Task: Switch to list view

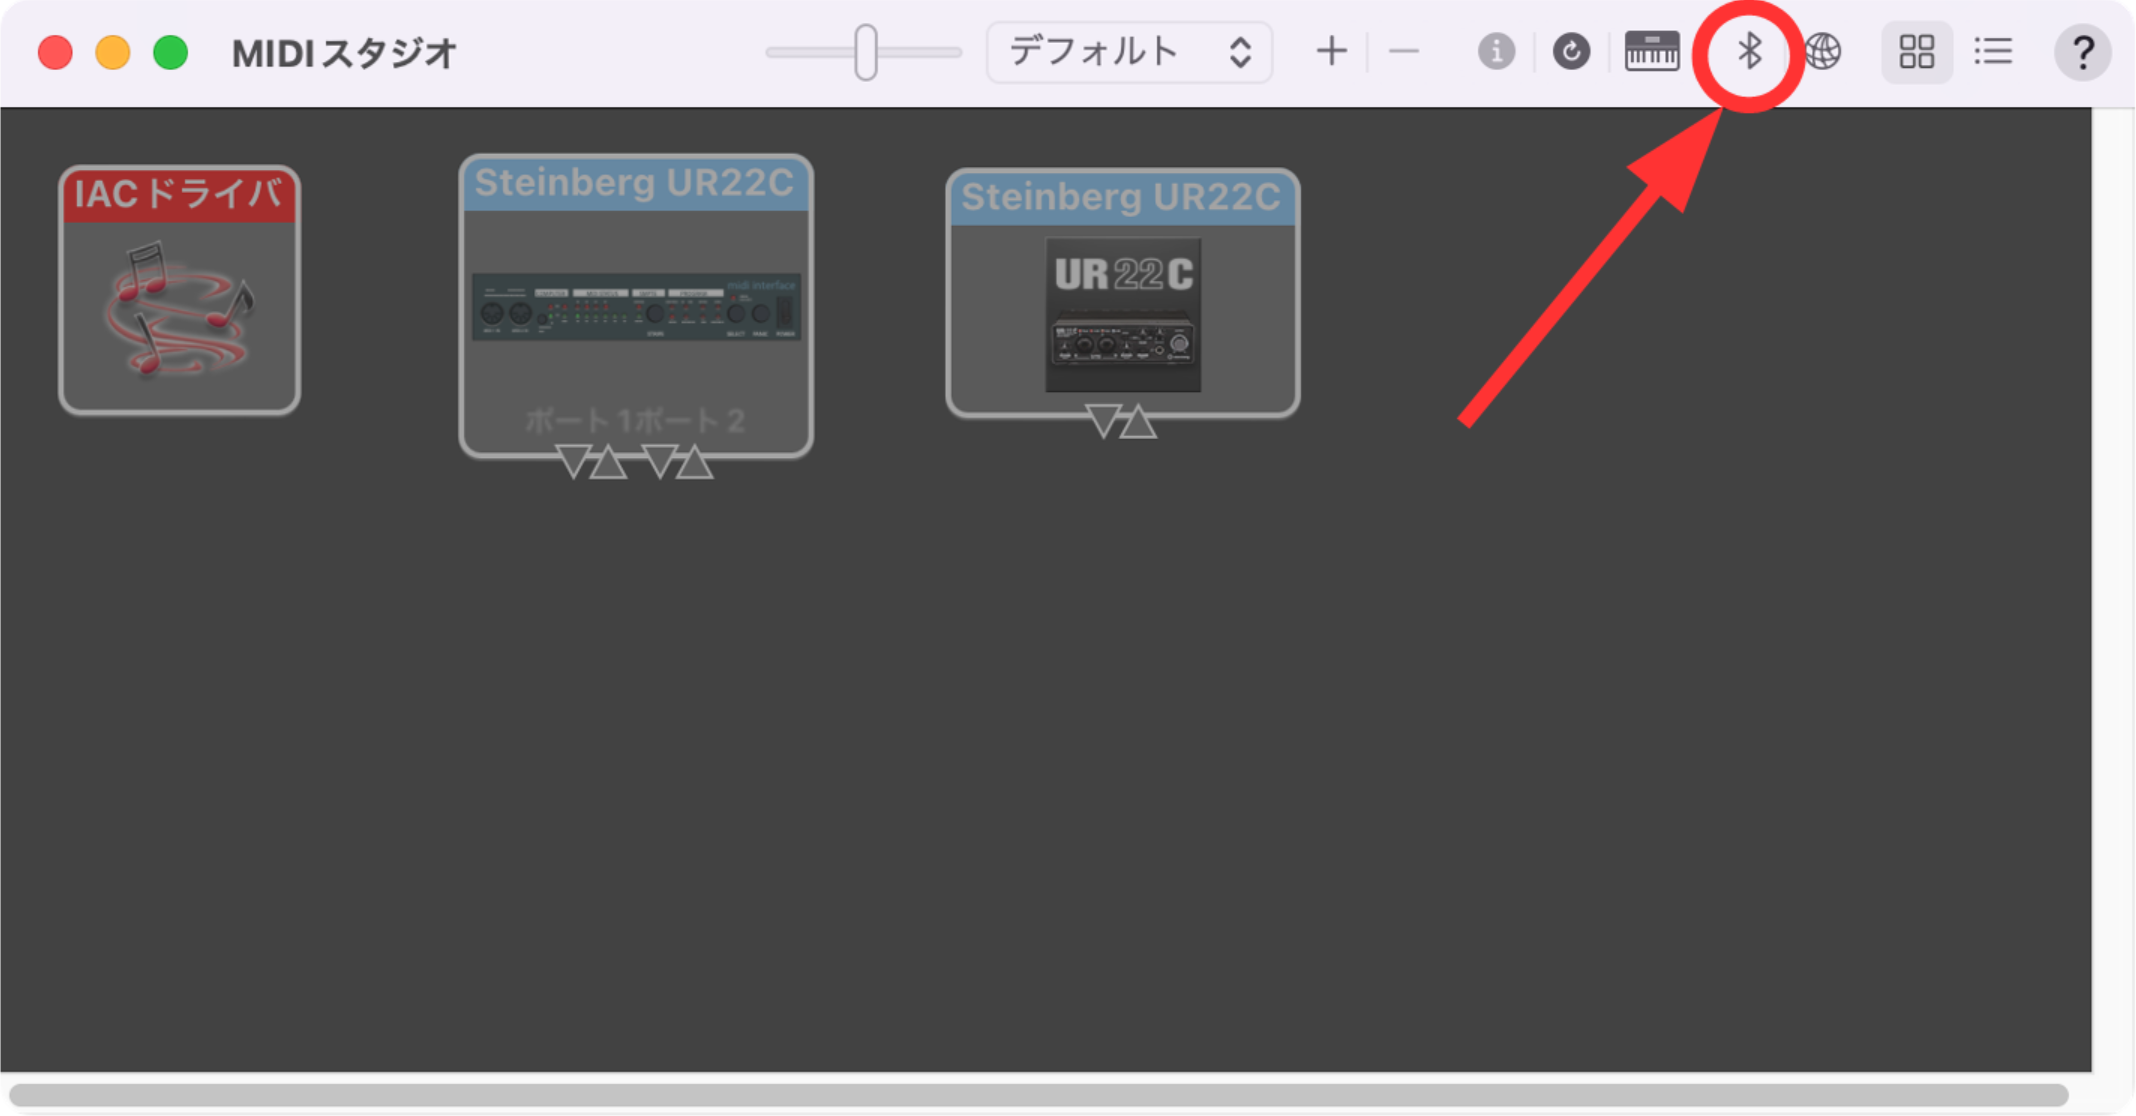Action: click(x=1993, y=52)
